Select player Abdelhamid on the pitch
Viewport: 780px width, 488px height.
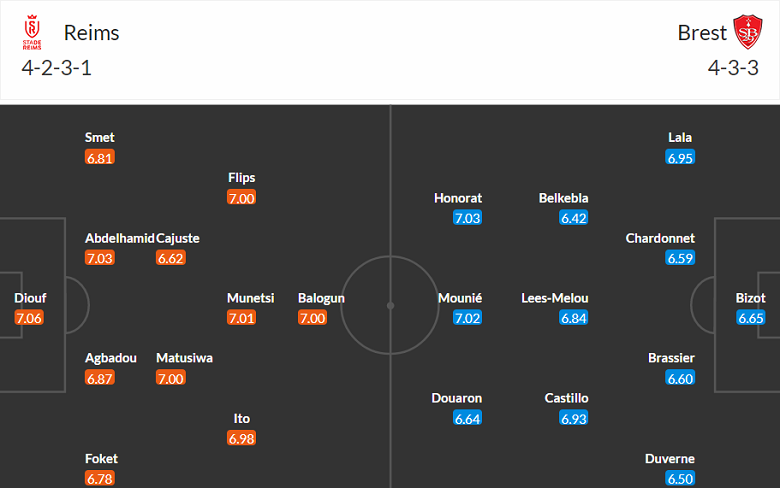pyautogui.click(x=120, y=238)
